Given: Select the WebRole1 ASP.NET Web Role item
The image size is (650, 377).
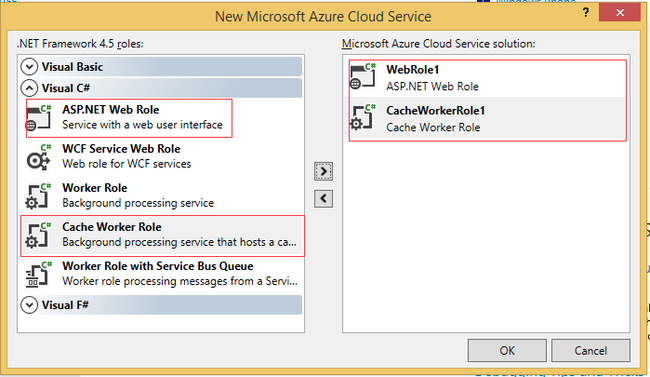Looking at the screenshot, I should (488, 78).
